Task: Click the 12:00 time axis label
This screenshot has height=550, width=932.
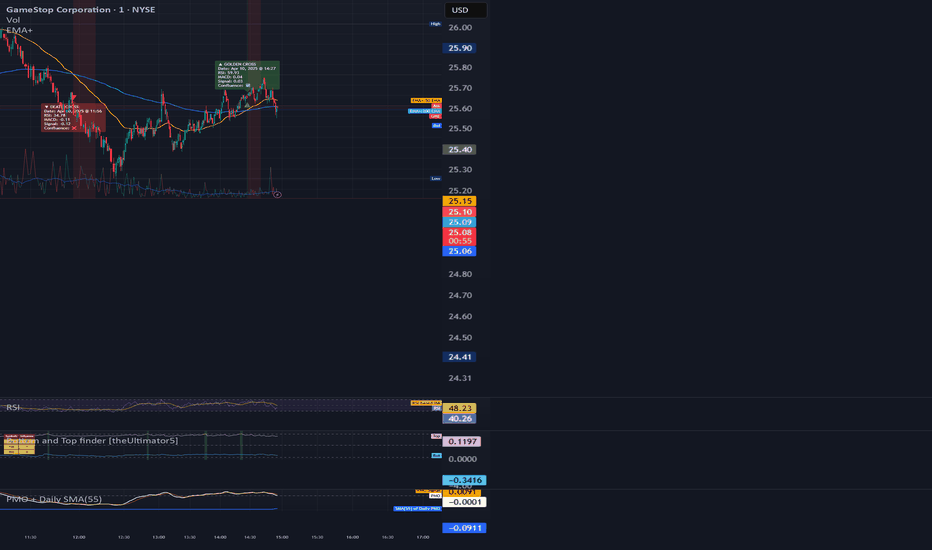Action: [x=78, y=538]
